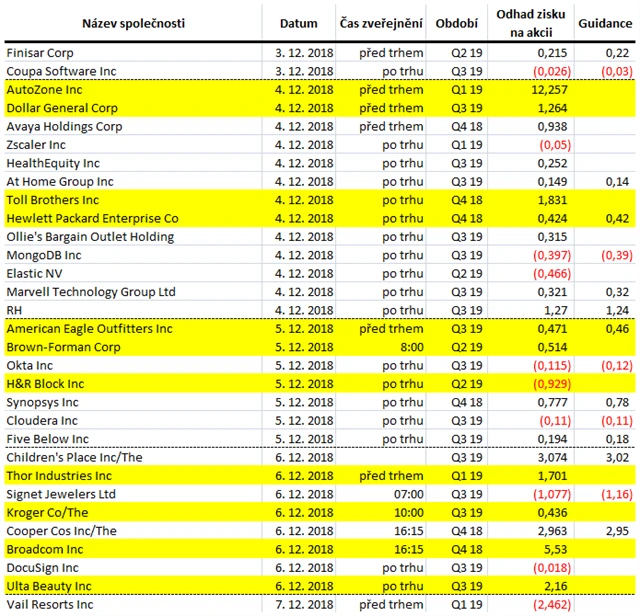The image size is (640, 616).
Task: Select the 'Guidance' column header
Action: (606, 23)
